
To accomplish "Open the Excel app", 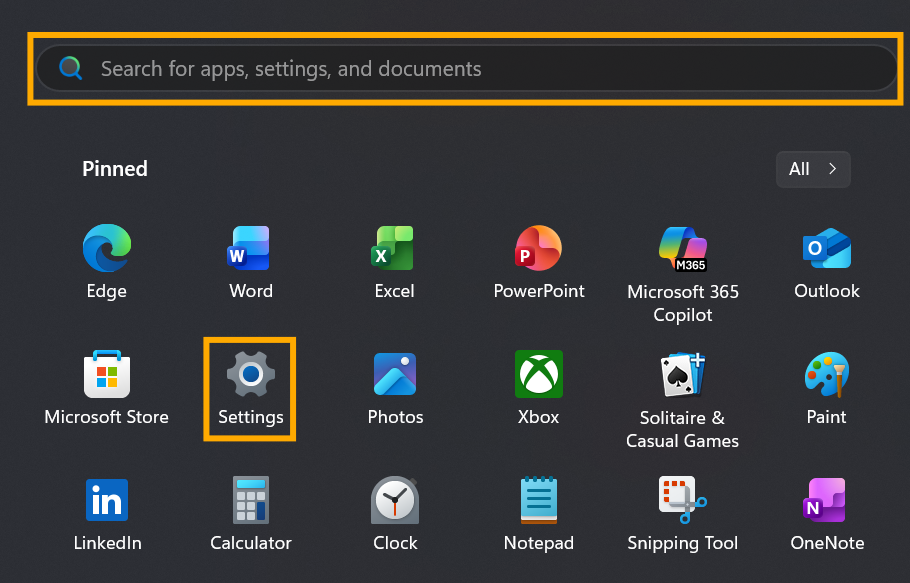I will click(395, 262).
